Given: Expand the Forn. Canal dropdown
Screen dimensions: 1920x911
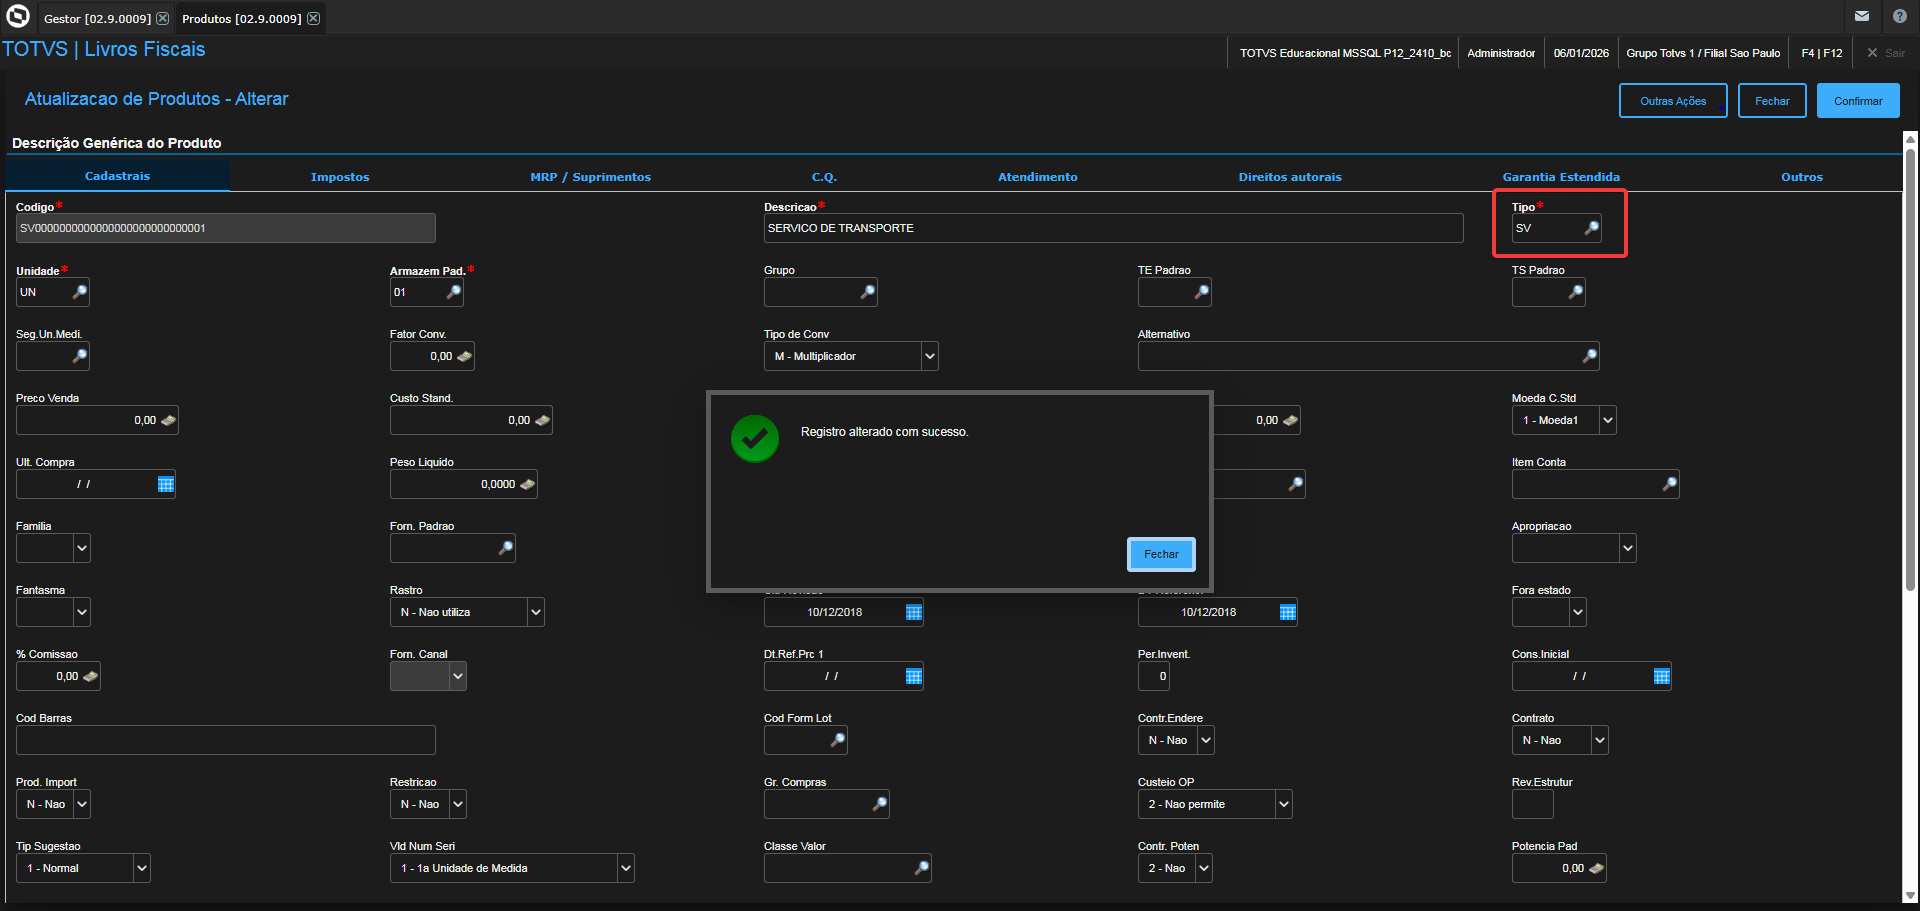Looking at the screenshot, I should pyautogui.click(x=458, y=676).
